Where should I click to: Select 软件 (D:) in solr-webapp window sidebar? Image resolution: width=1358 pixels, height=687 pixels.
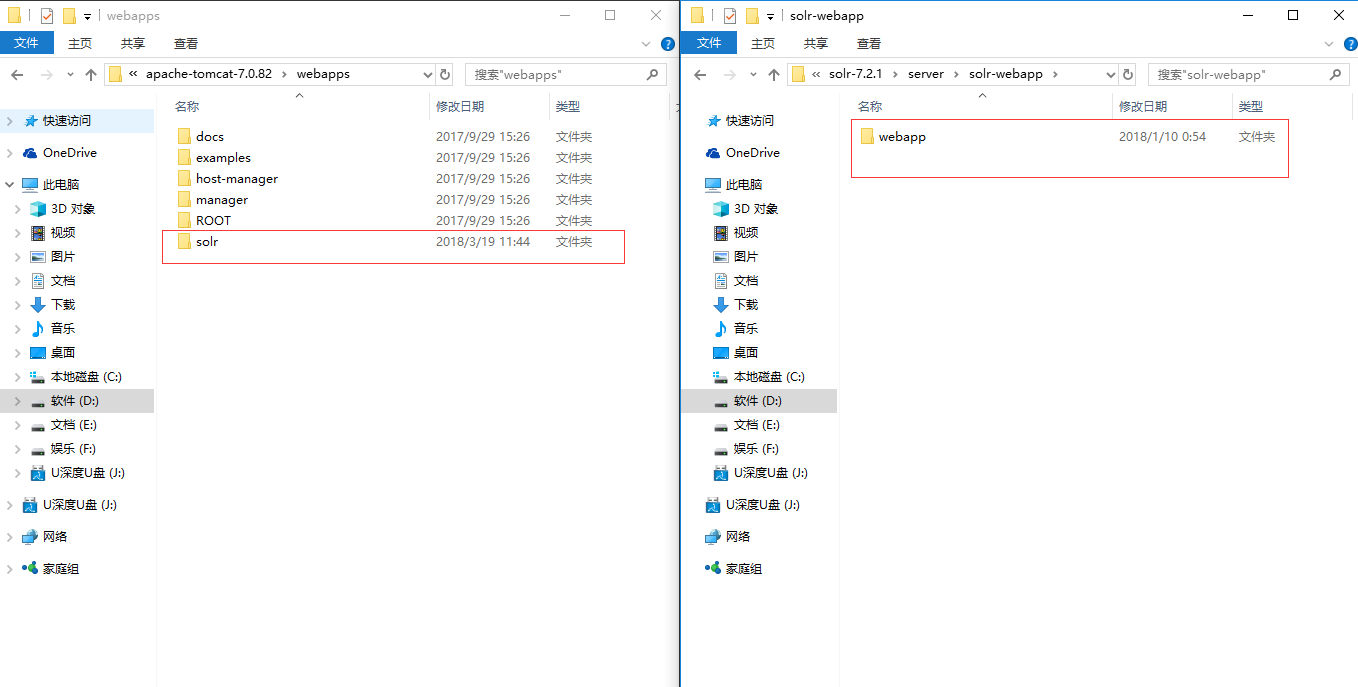point(759,401)
